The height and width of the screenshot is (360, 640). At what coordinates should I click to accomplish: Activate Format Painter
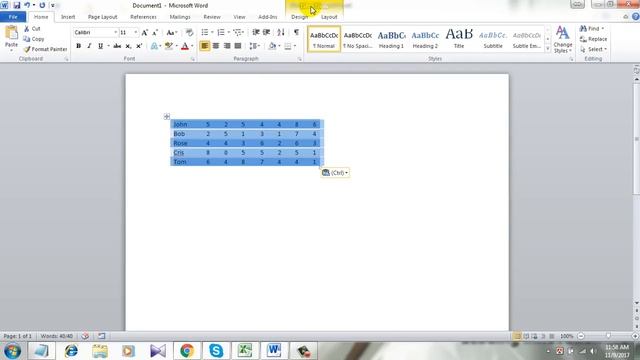point(45,49)
